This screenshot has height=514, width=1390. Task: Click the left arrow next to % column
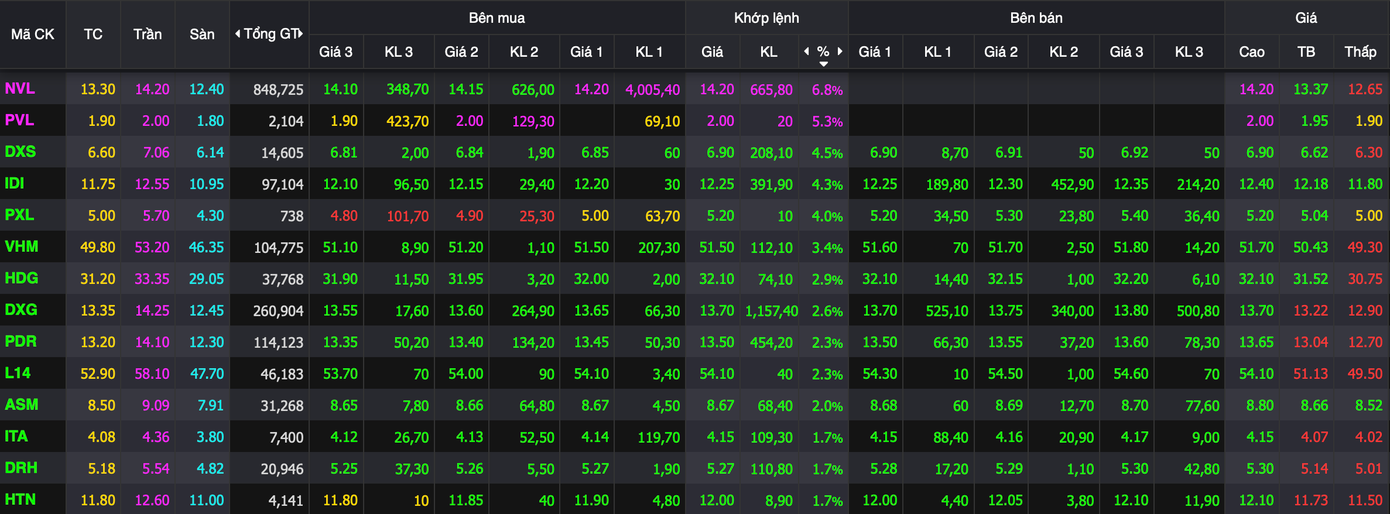[807, 51]
